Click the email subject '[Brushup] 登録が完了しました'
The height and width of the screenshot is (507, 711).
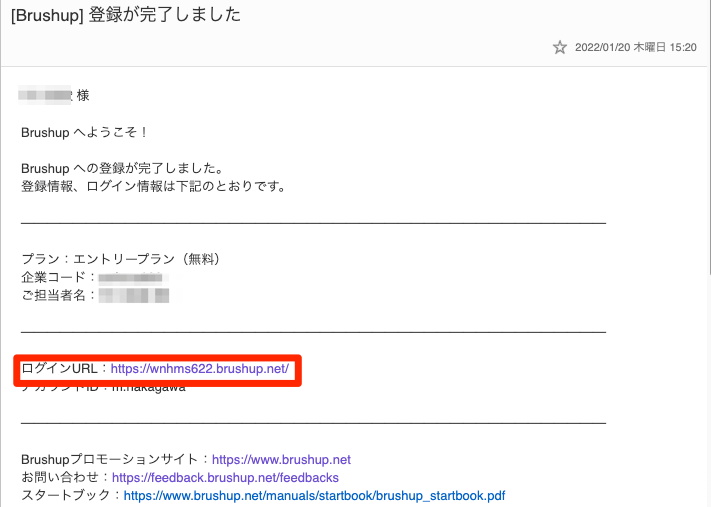[x=126, y=15]
